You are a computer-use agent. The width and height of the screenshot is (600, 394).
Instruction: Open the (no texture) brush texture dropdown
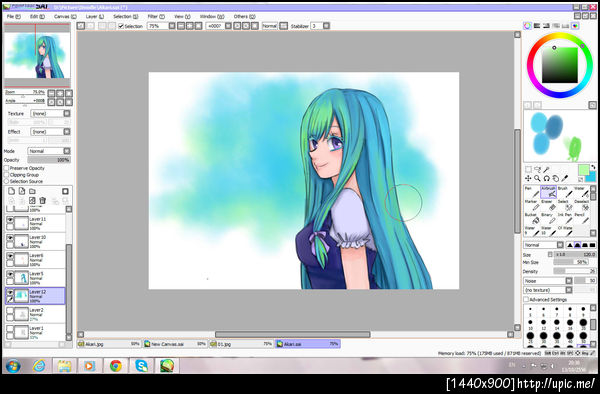[x=548, y=290]
